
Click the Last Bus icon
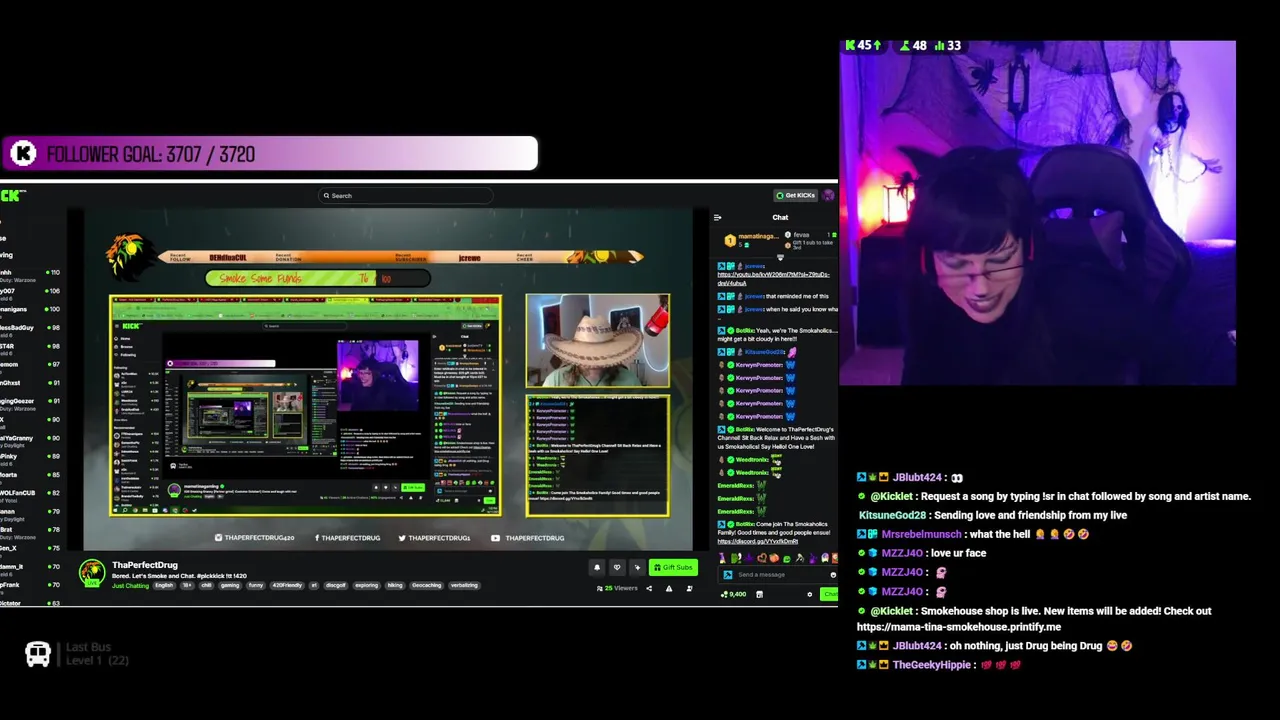coord(38,655)
